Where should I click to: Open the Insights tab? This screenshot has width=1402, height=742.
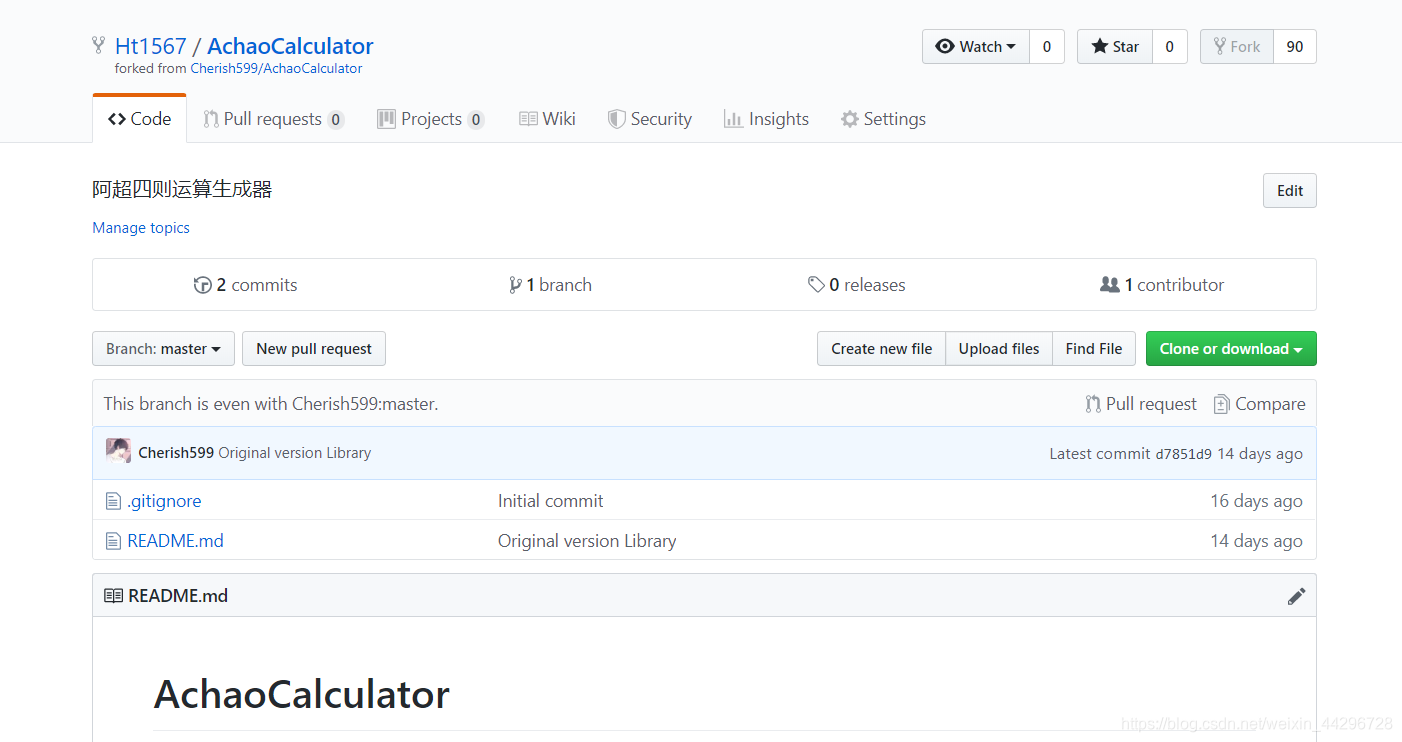coord(766,119)
